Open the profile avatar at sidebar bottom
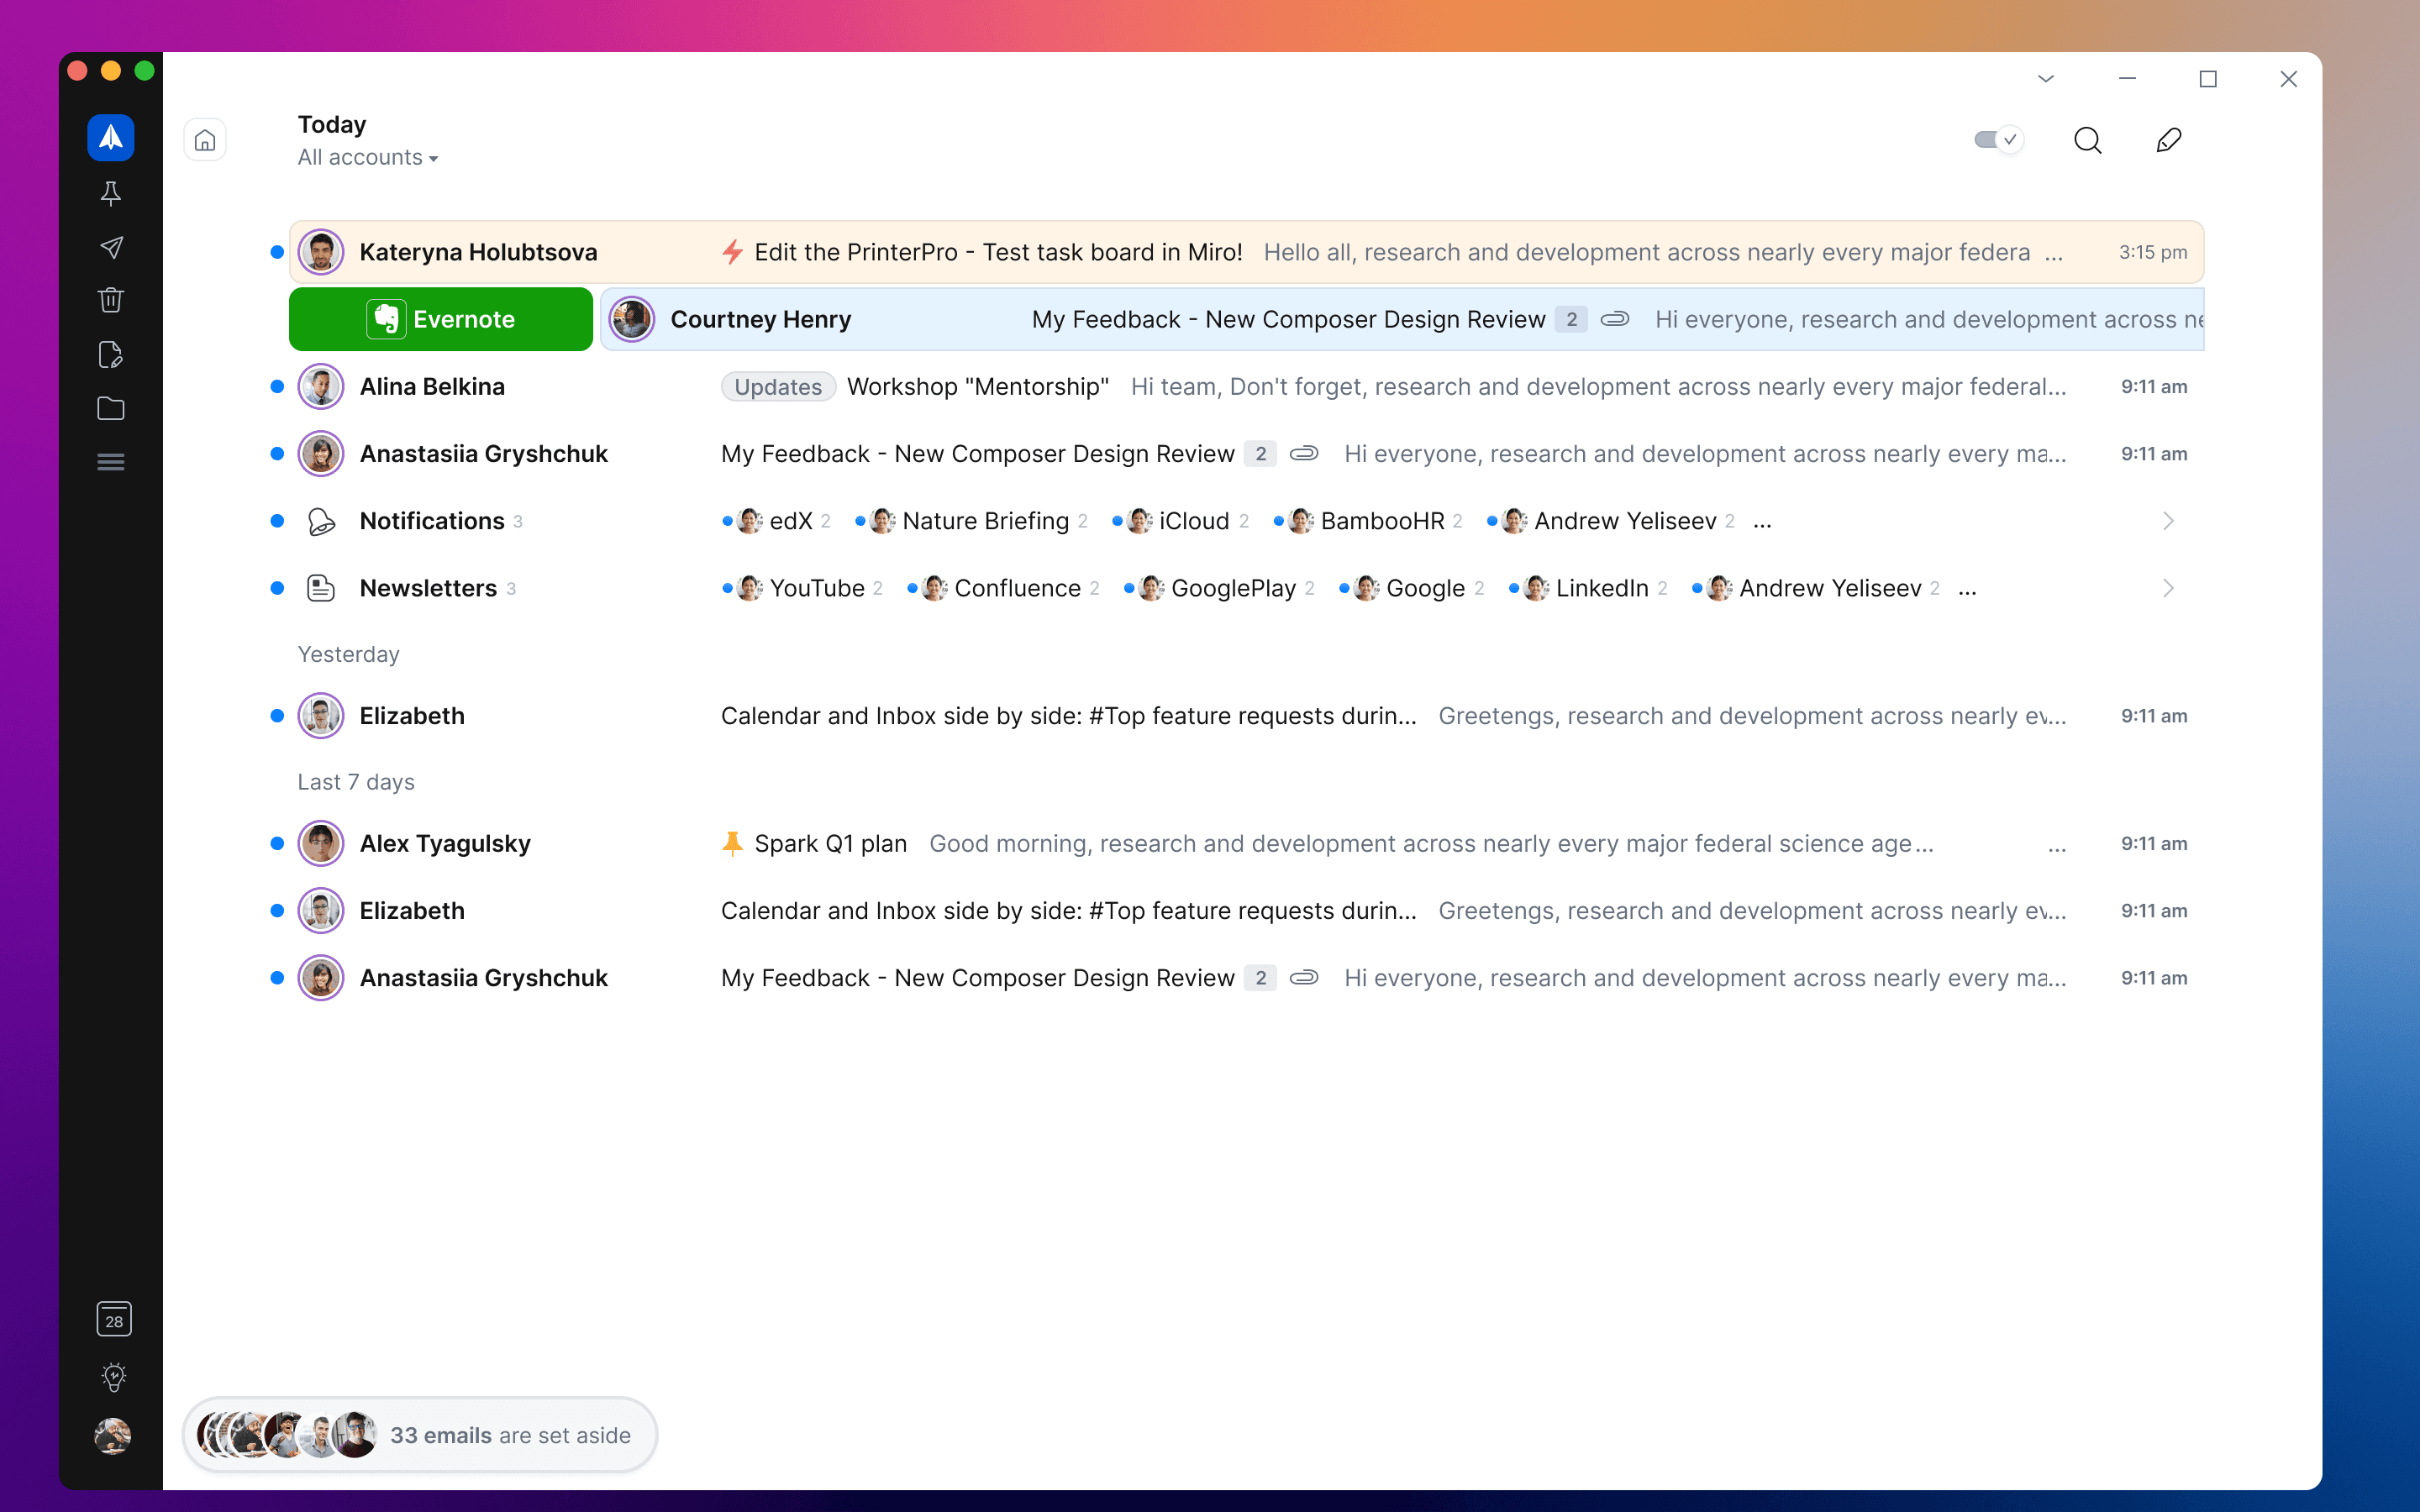The image size is (2420, 1512). (113, 1436)
